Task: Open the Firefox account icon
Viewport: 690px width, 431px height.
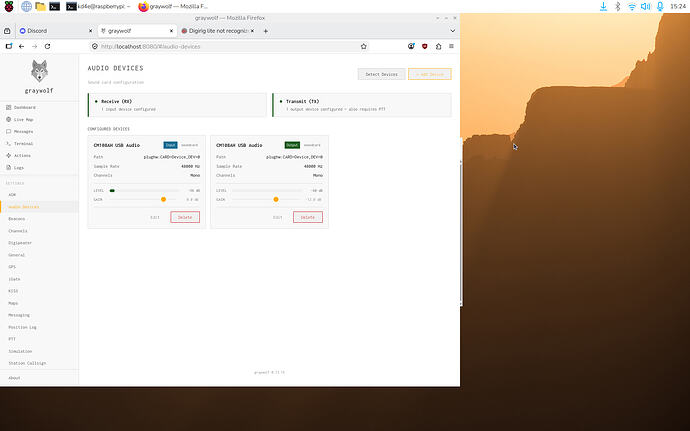Action: [x=411, y=46]
